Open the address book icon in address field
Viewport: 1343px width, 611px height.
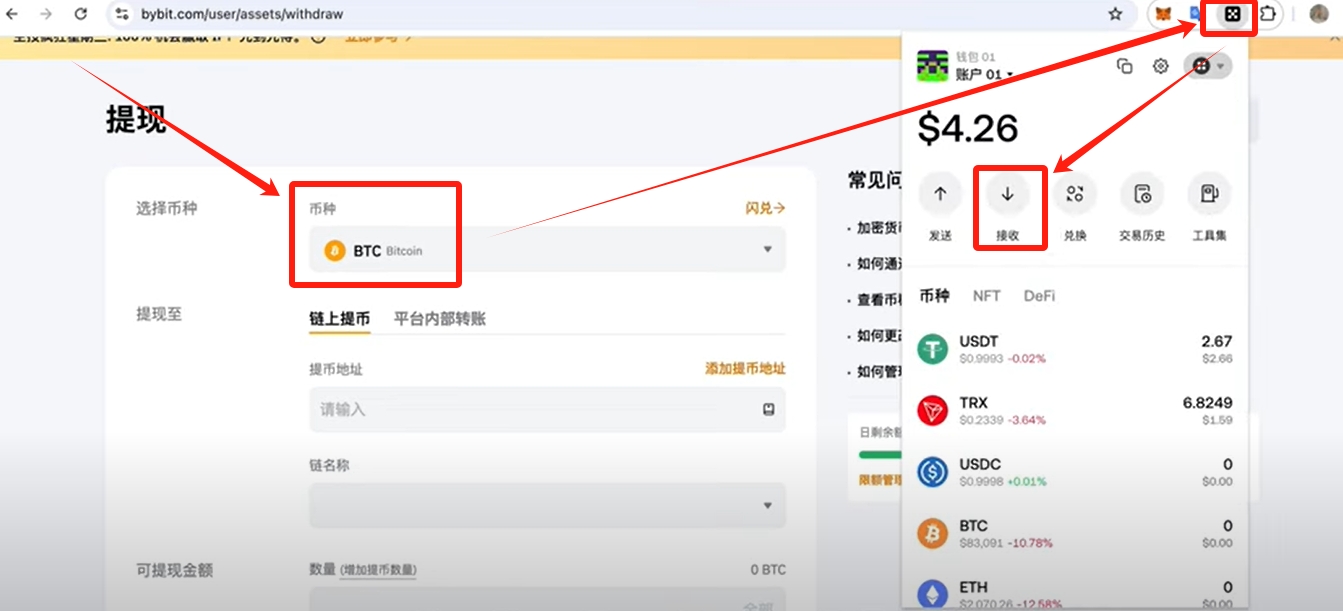pos(768,409)
